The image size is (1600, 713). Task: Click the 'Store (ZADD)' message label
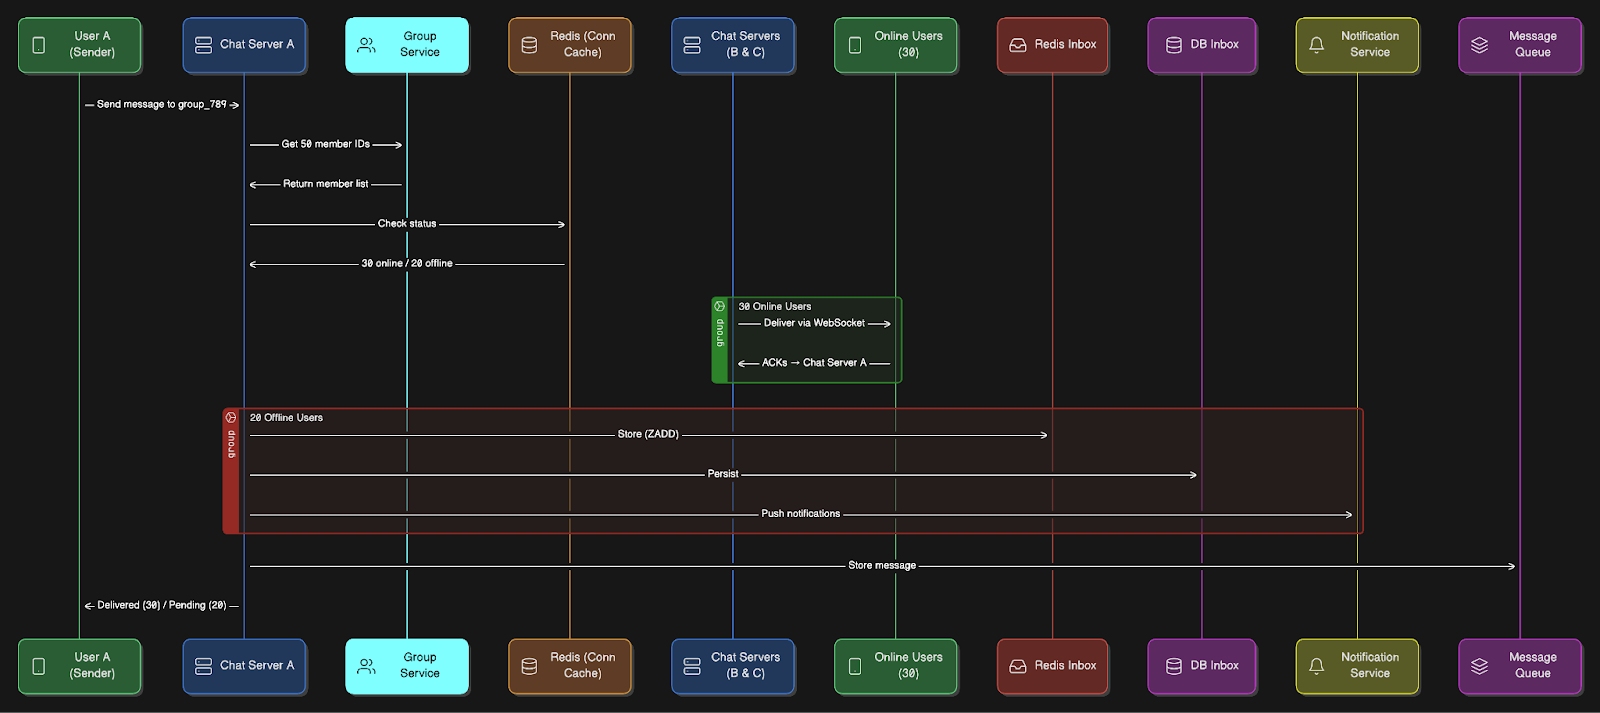point(648,434)
